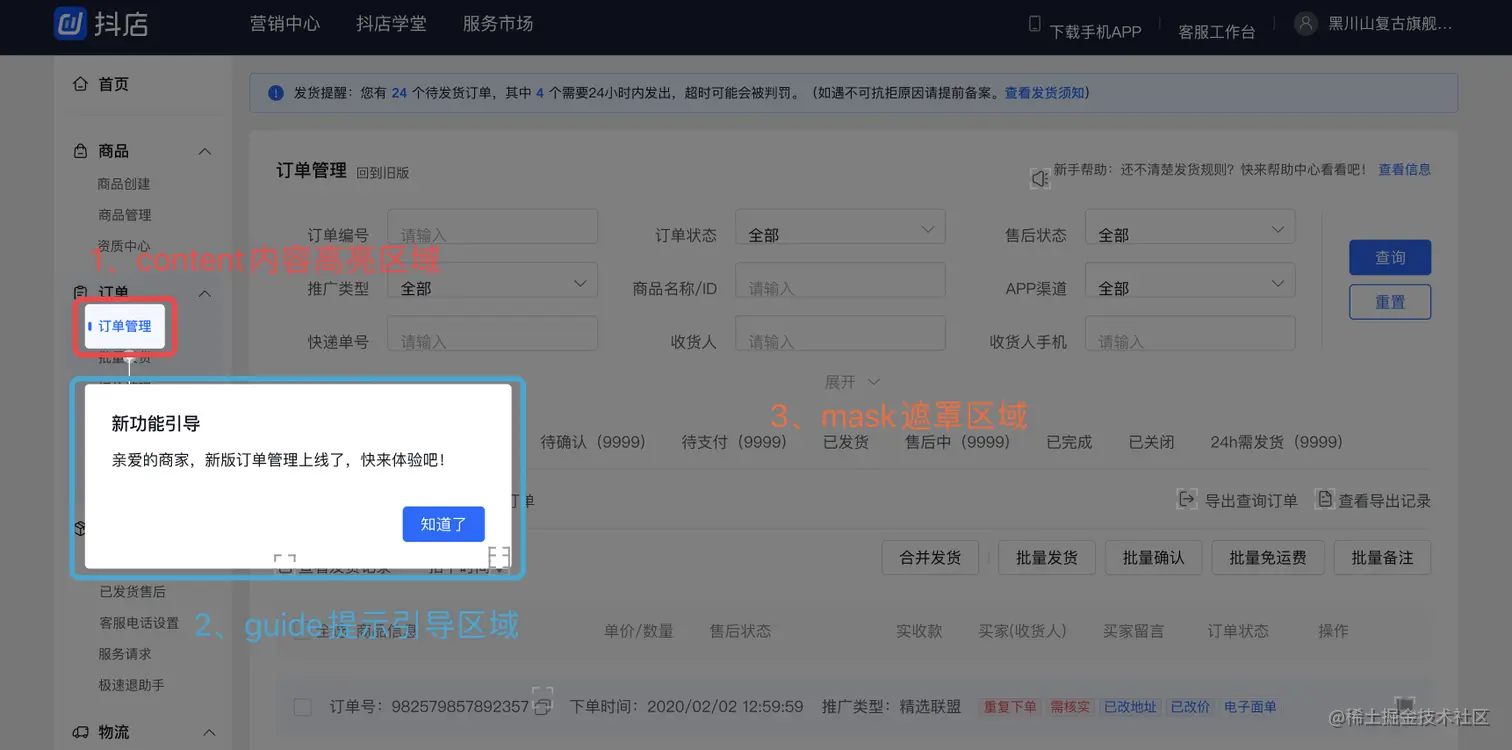Click the 买家留言 column header

(x=1133, y=631)
